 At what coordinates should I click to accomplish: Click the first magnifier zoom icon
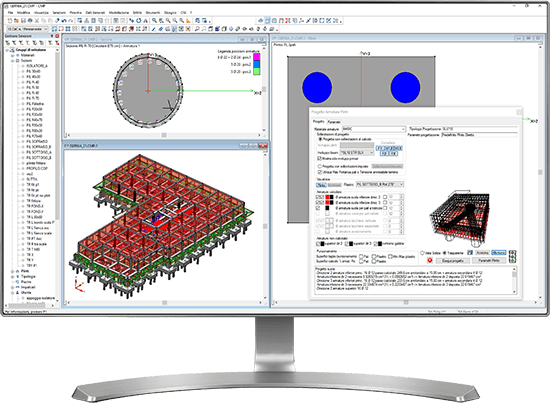[x=154, y=21]
